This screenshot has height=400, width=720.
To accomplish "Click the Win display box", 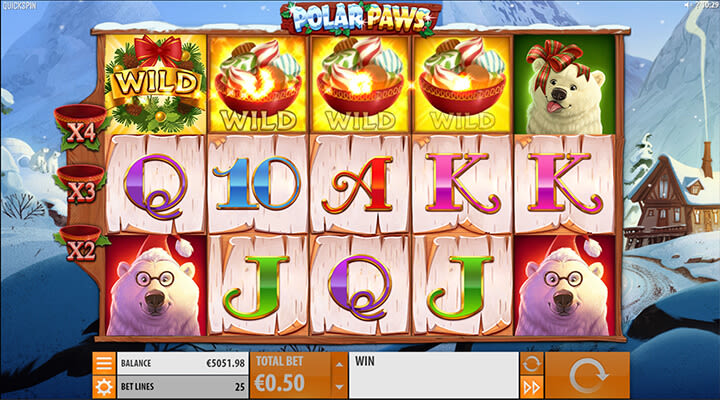I will [x=433, y=375].
